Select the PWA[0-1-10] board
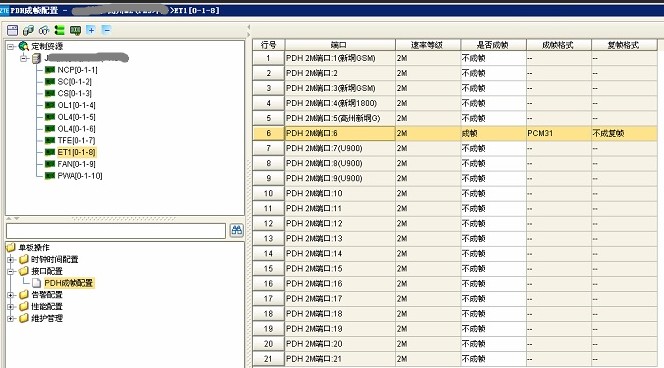Viewport: 664px width, 368px height. click(x=80, y=176)
